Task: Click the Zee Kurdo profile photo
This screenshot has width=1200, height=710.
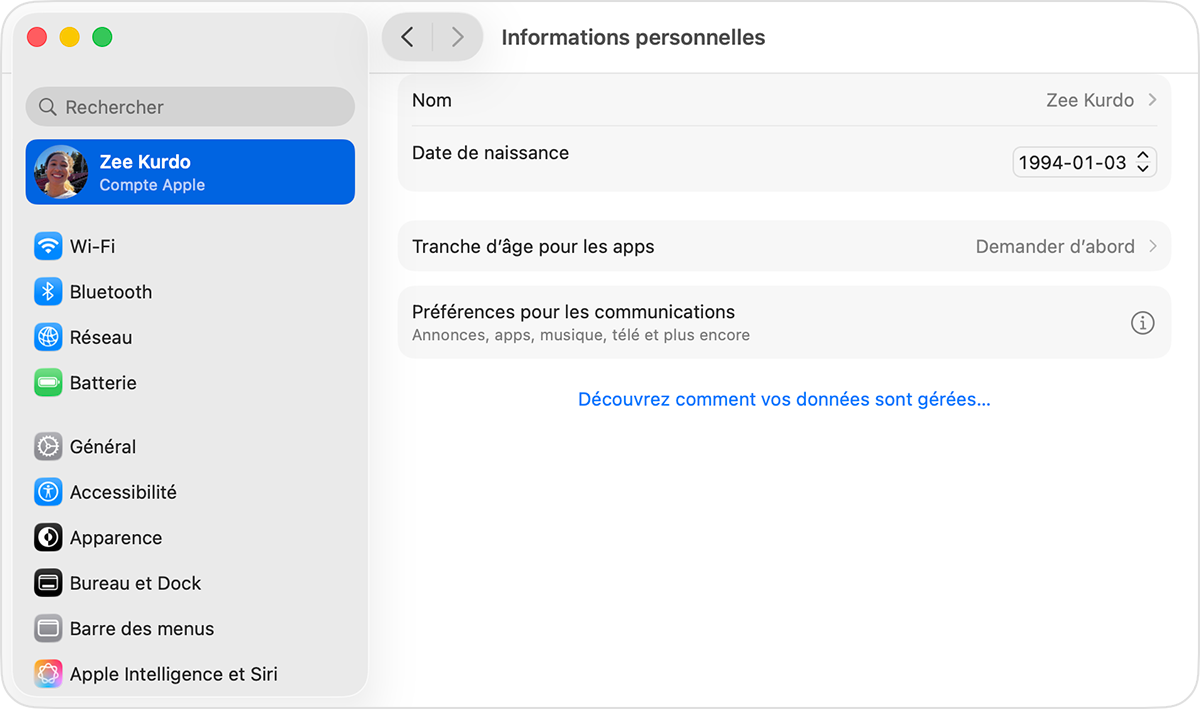Action: tap(60, 171)
